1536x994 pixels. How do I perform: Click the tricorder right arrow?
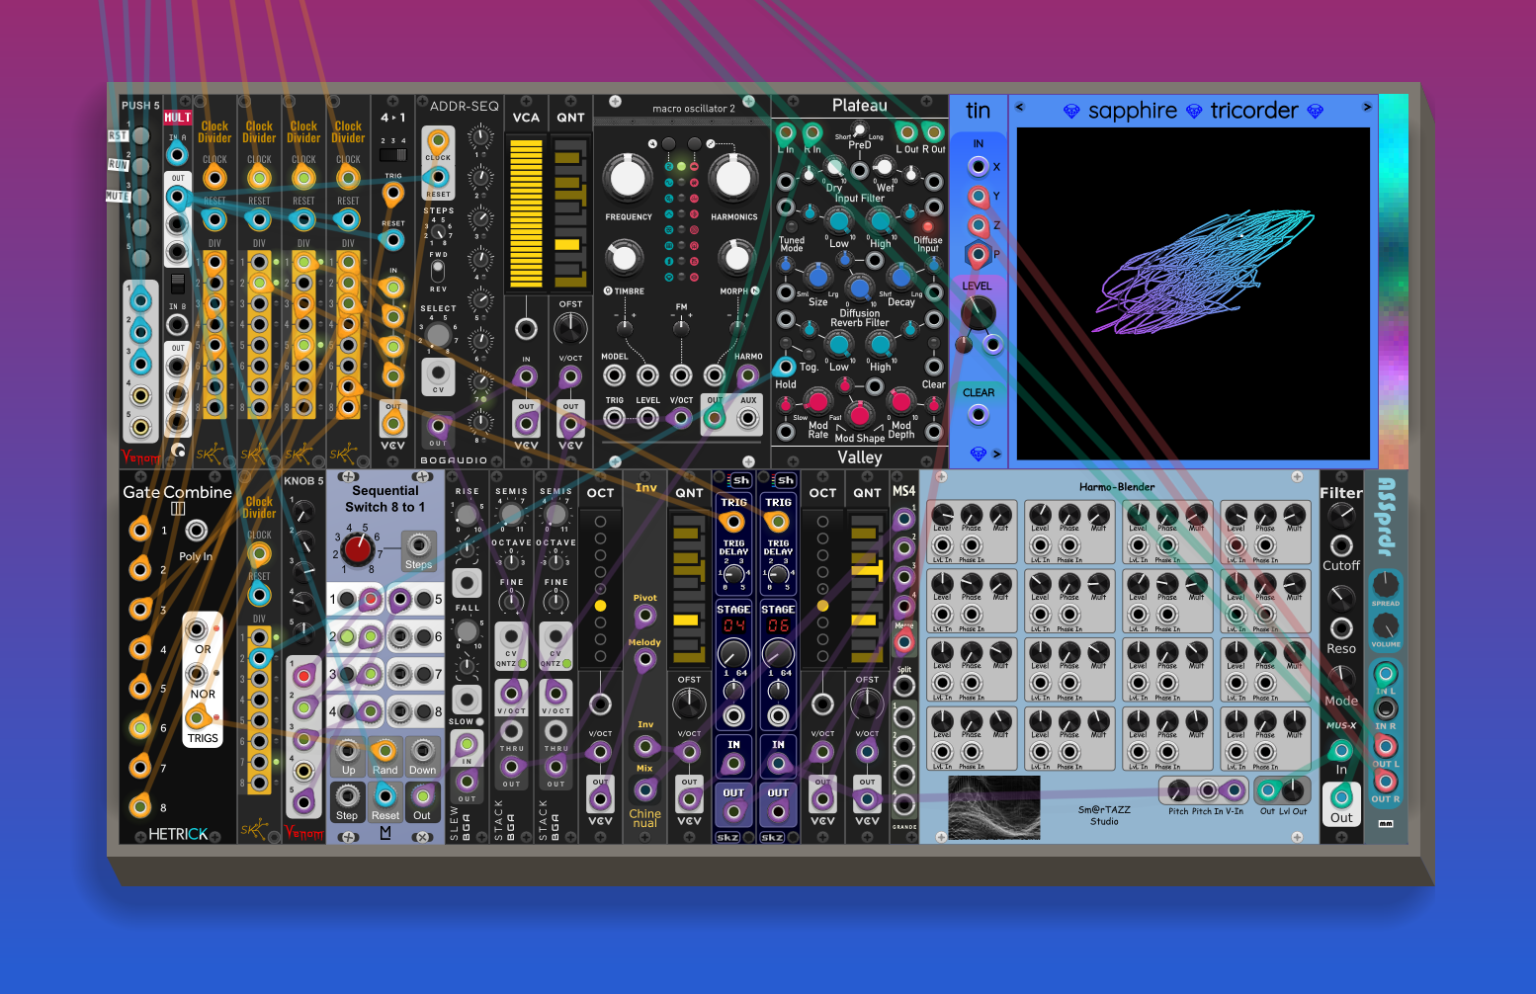1367,107
